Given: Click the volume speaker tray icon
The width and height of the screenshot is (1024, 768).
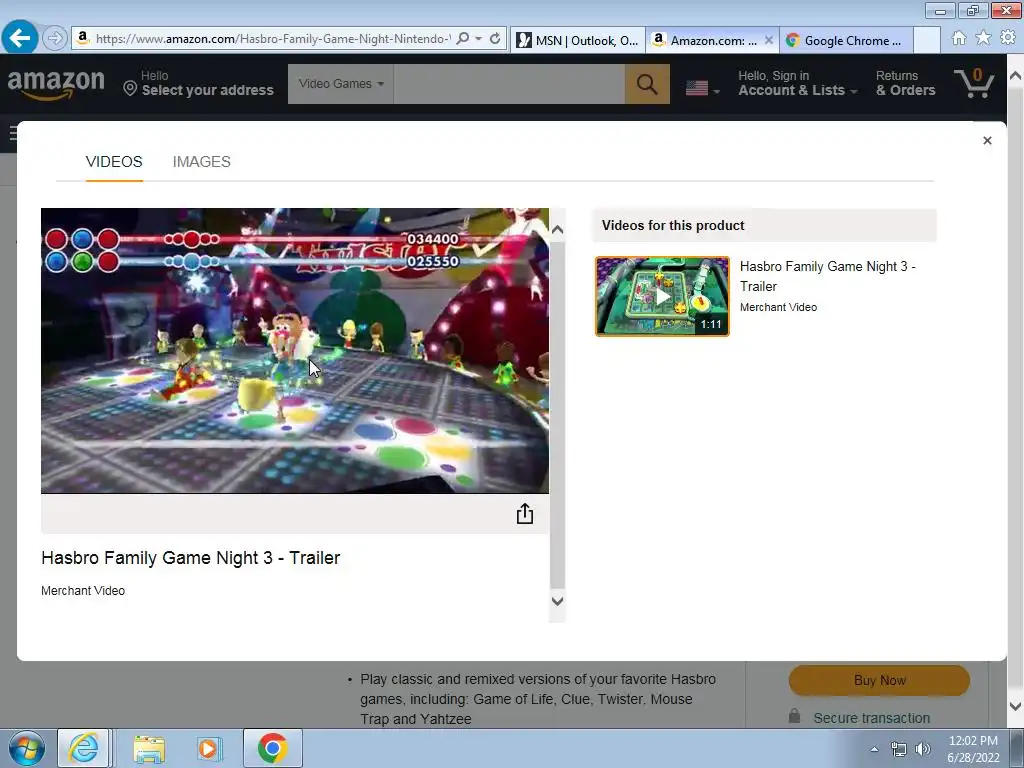Looking at the screenshot, I should 923,749.
